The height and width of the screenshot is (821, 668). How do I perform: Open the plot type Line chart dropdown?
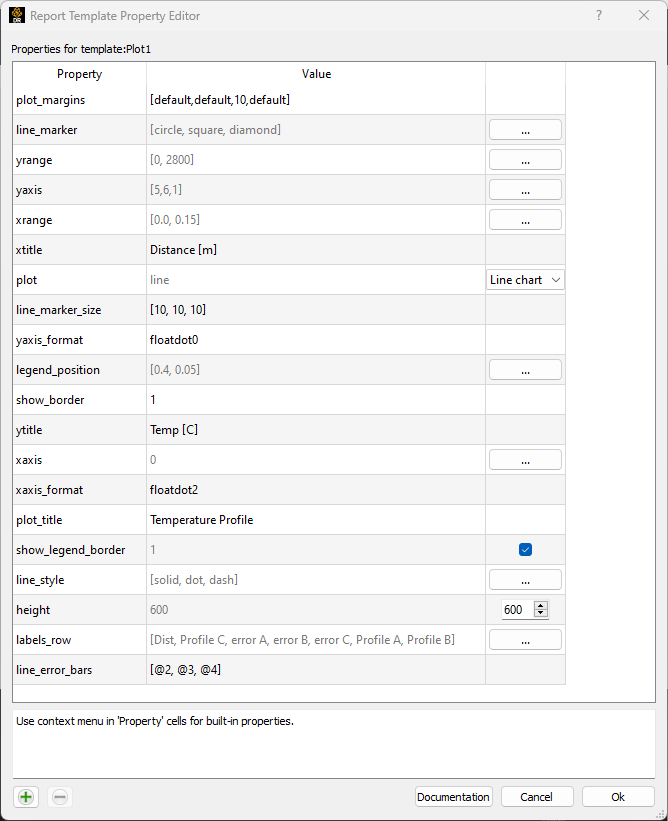point(525,280)
